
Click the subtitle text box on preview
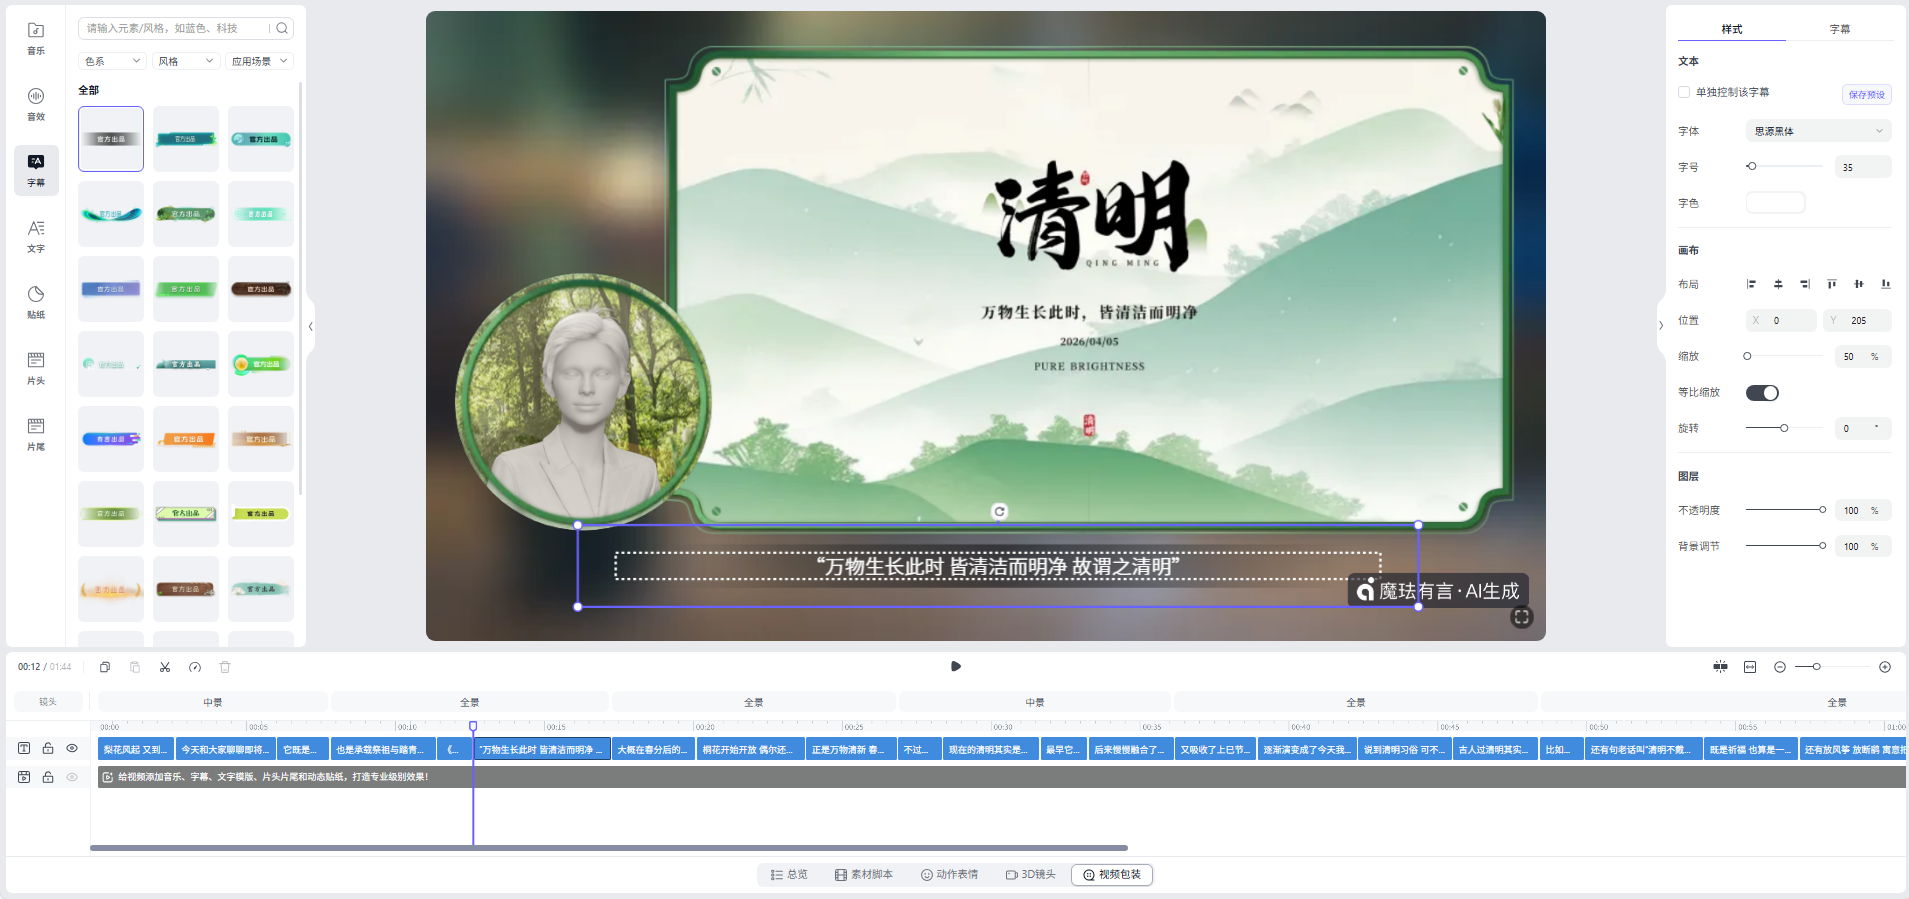pyautogui.click(x=998, y=566)
